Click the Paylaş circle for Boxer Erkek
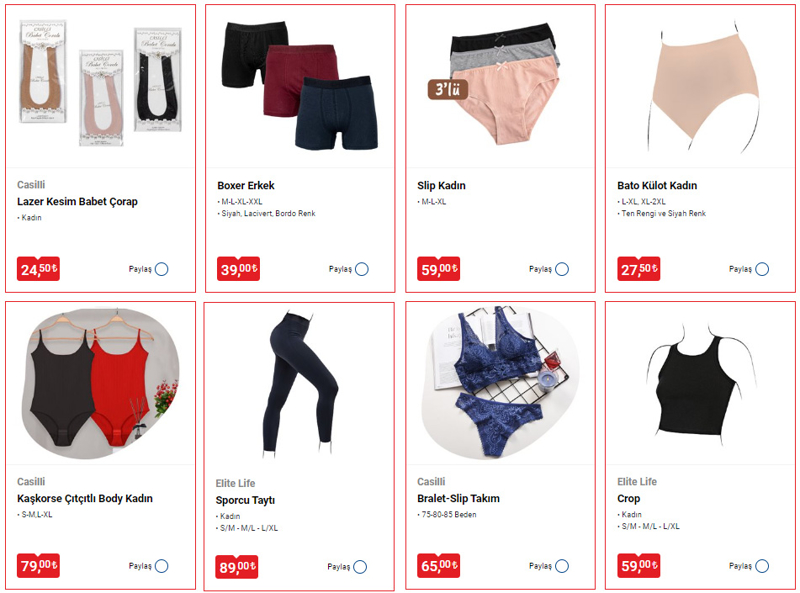800x593 pixels. coord(362,269)
